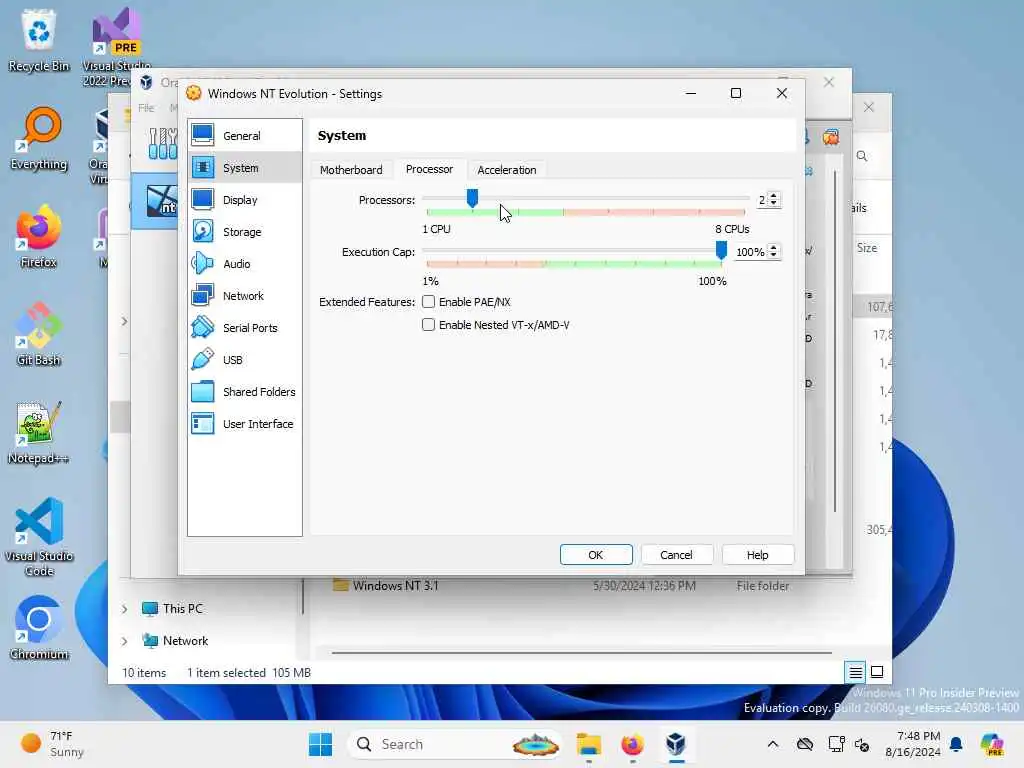This screenshot has width=1024, height=768.
Task: Open Visual Studio 2022 Preview shortcut
Action: (117, 47)
